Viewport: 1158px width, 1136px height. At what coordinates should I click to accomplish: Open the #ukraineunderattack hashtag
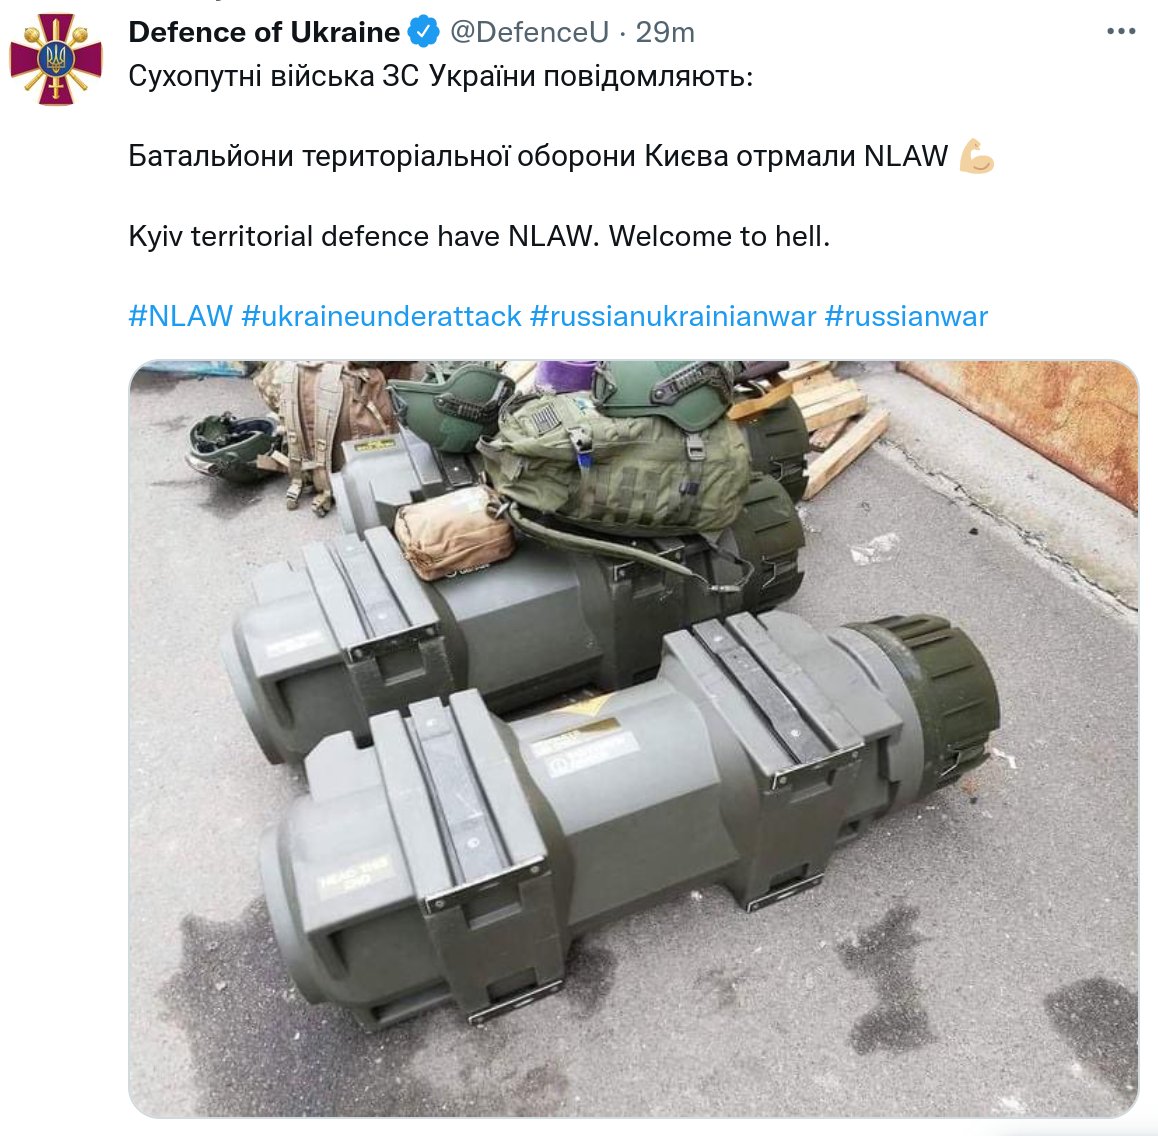(381, 316)
